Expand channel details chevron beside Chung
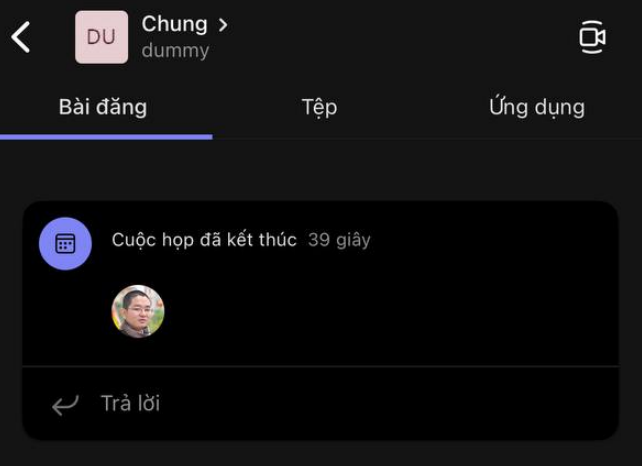 (x=223, y=24)
